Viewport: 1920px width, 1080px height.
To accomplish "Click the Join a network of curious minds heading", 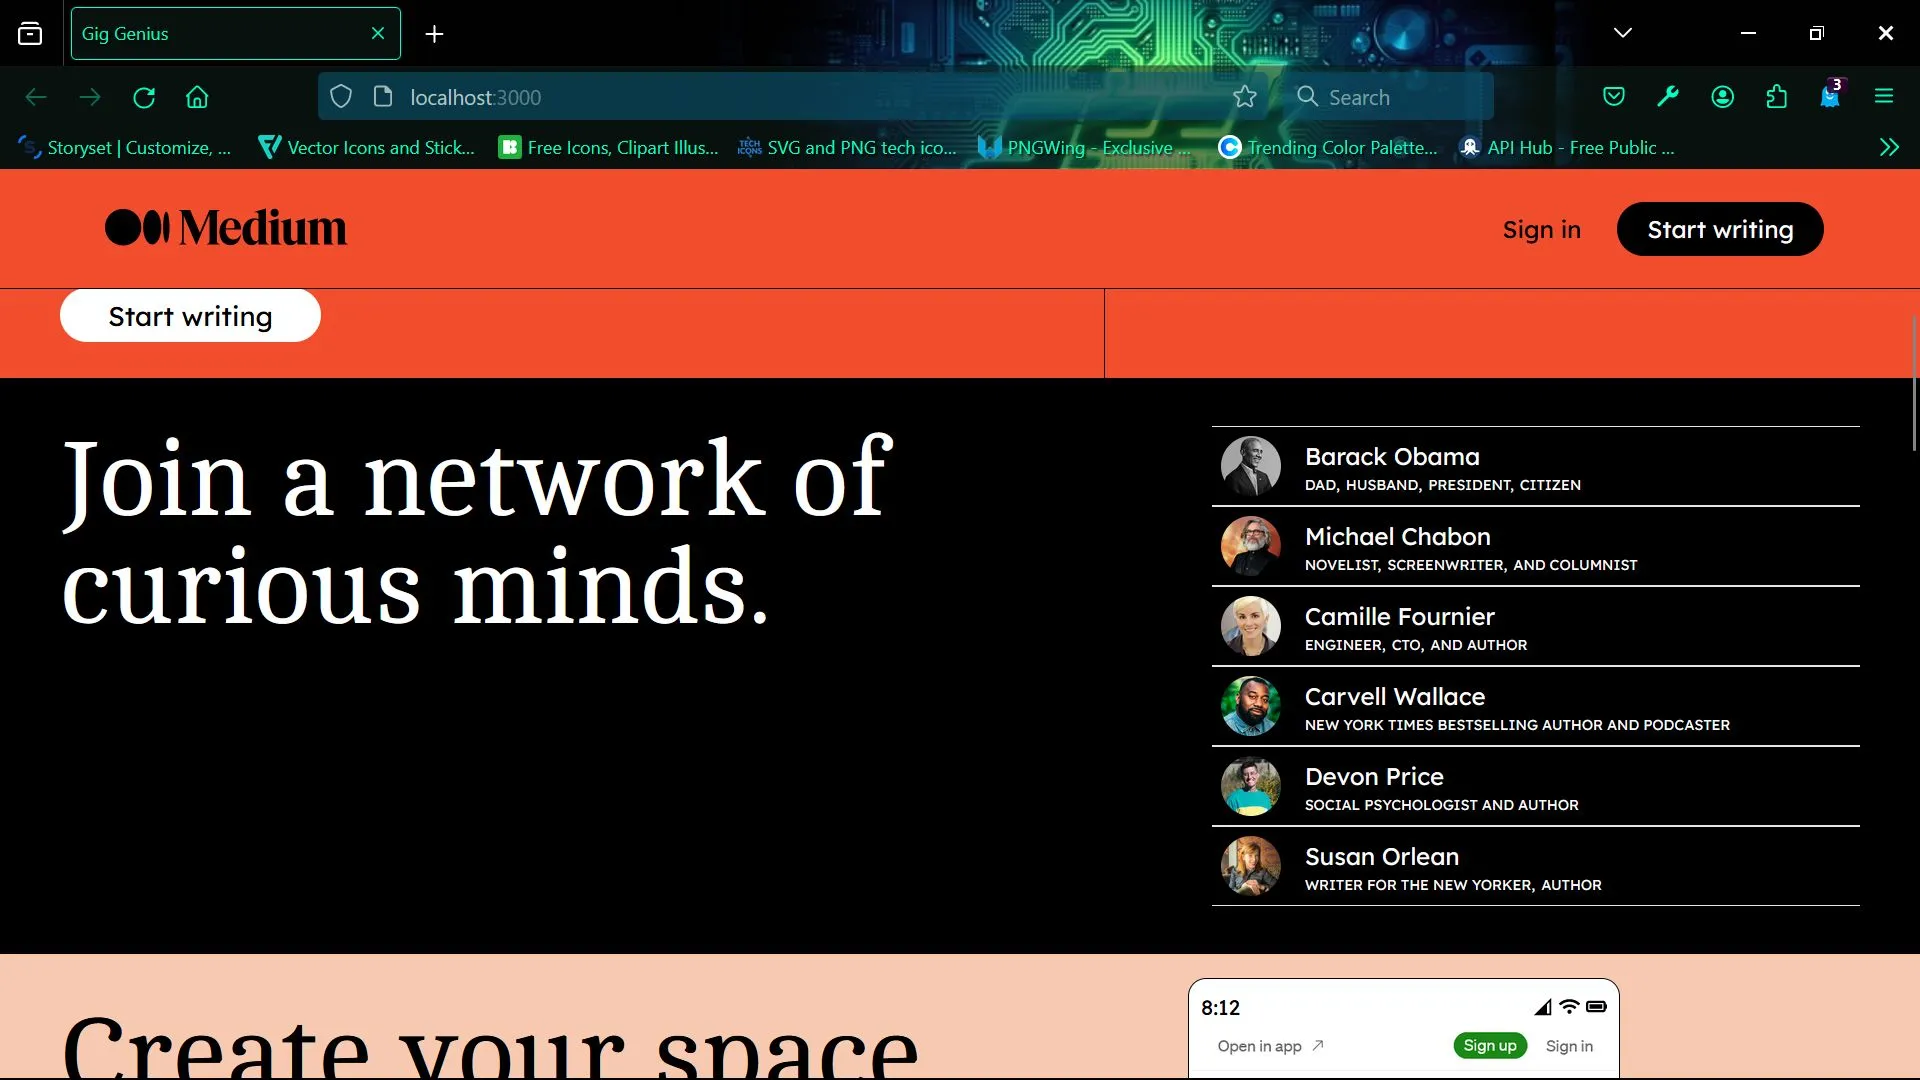I will [477, 532].
